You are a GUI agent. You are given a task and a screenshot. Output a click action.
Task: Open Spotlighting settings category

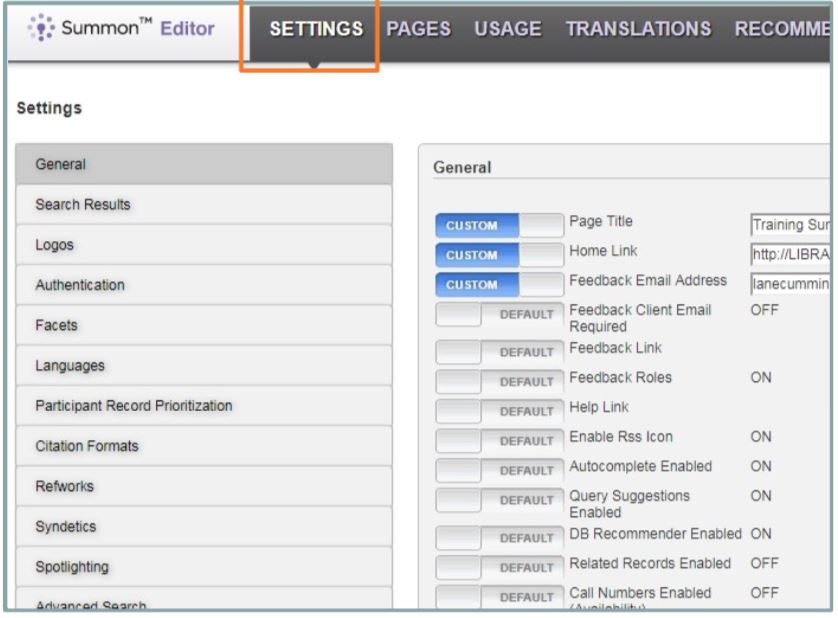204,567
